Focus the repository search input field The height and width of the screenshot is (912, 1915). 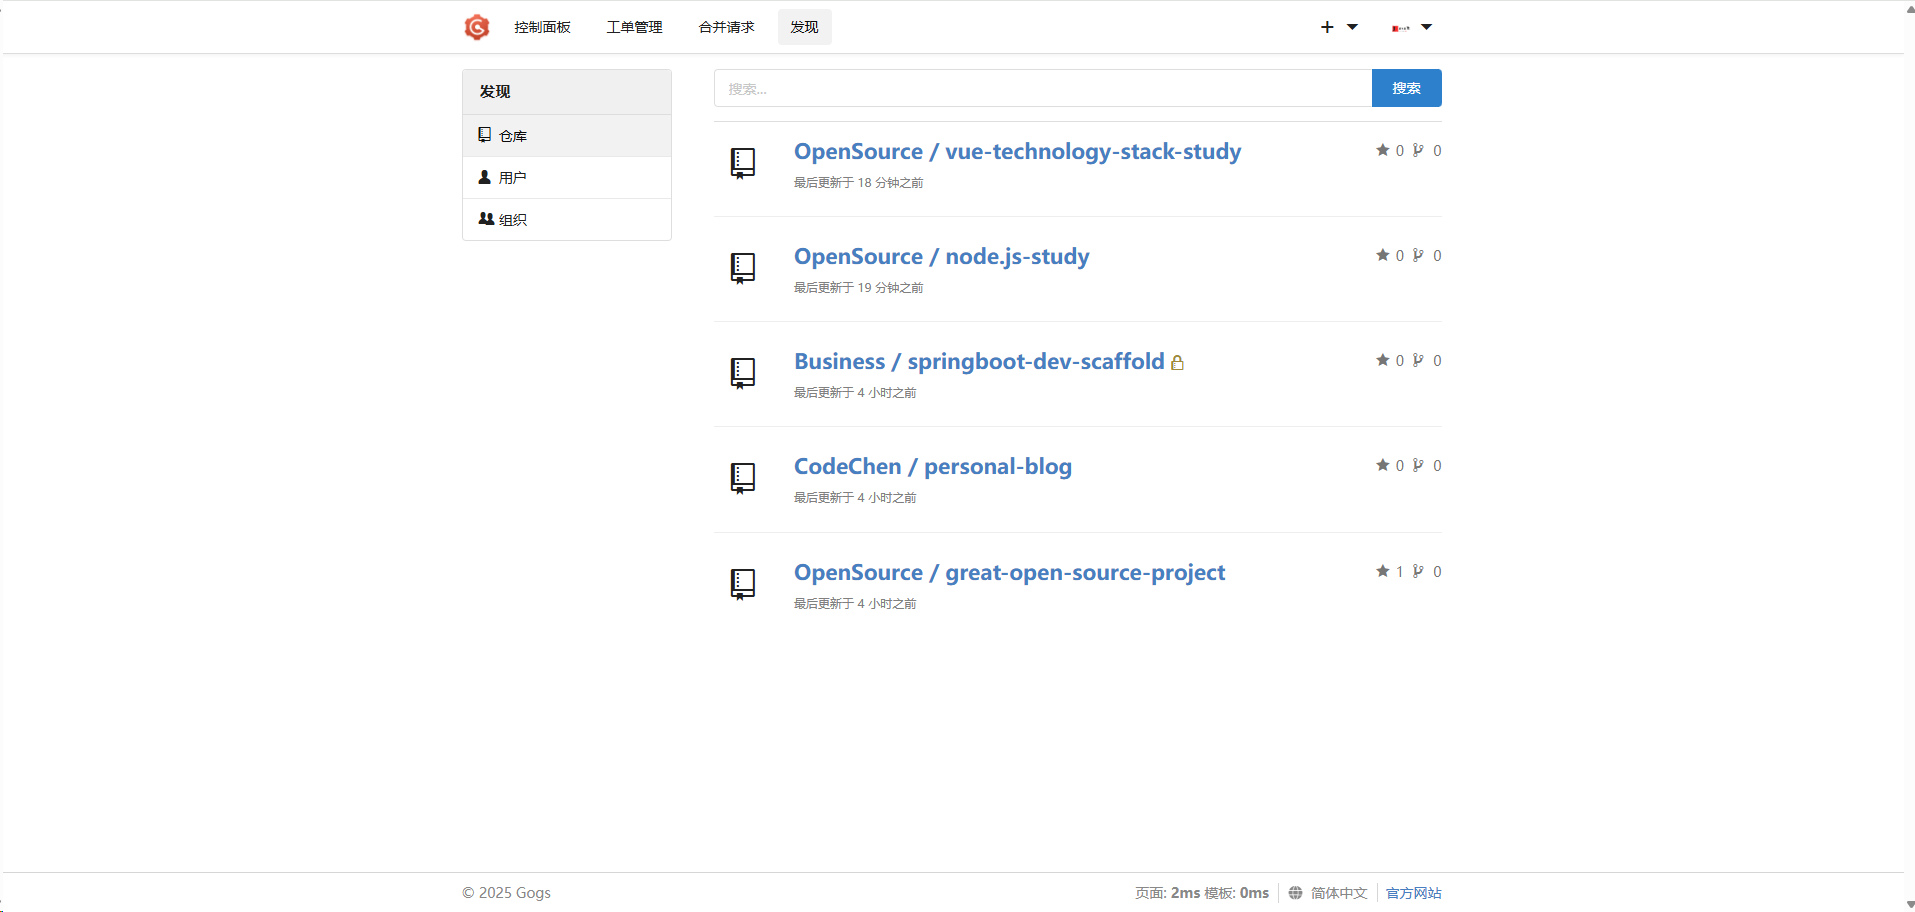coord(1042,88)
